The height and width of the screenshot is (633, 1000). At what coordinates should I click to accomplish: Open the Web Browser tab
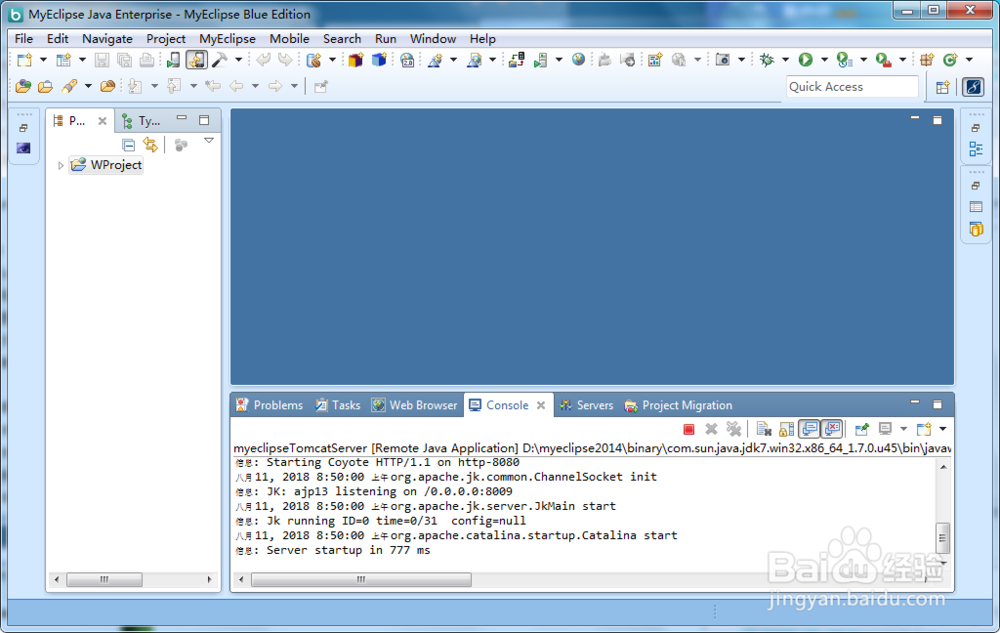coord(415,405)
